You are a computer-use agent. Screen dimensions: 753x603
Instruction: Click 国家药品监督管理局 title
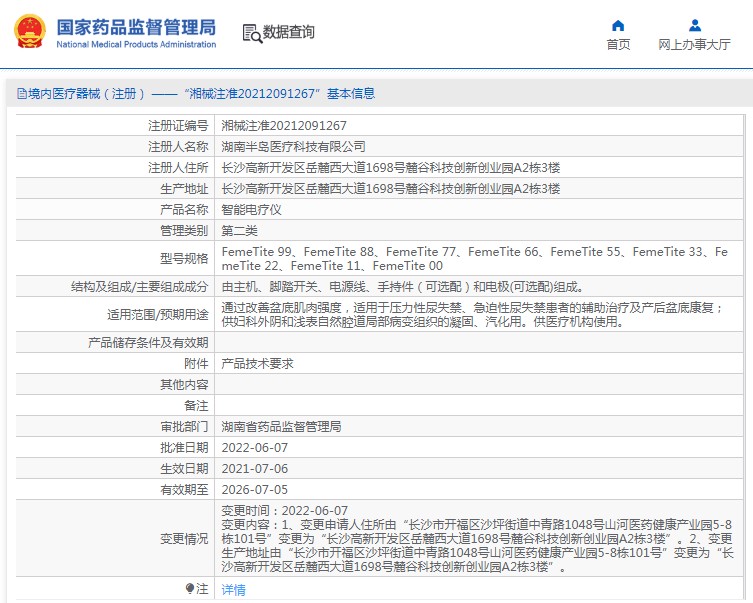point(136,27)
